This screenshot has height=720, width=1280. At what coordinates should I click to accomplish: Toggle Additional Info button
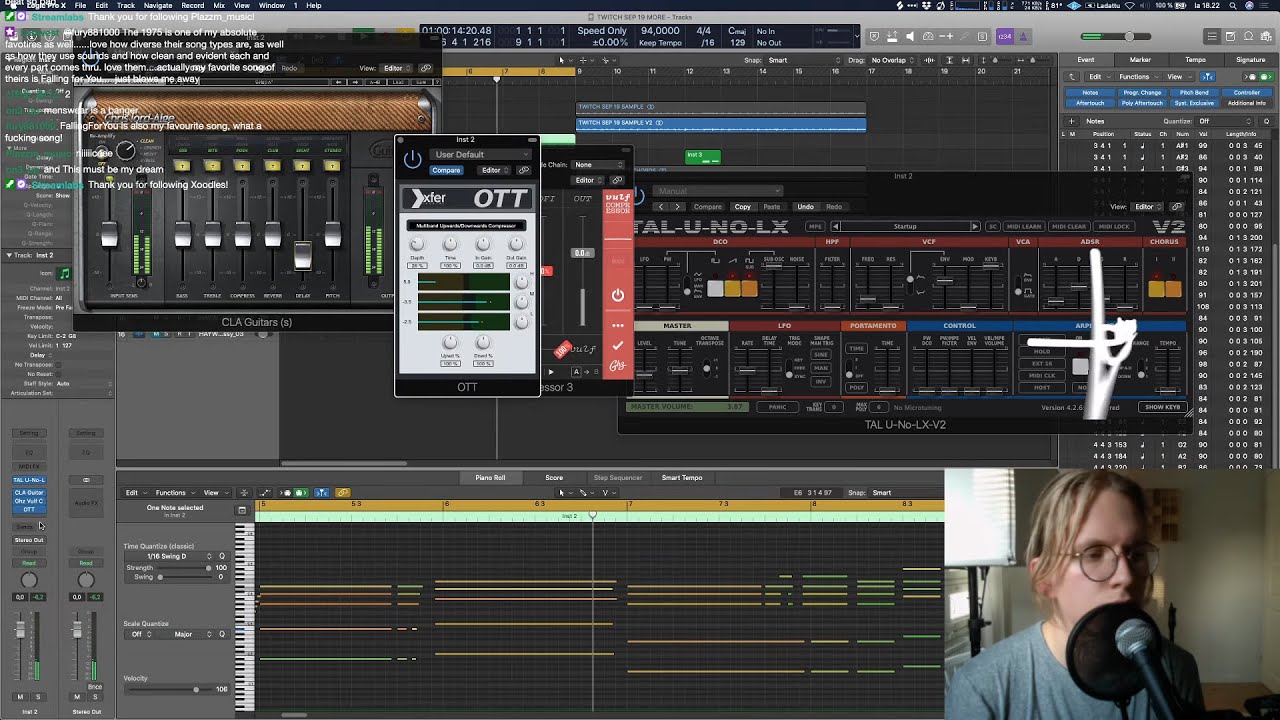[1246, 103]
